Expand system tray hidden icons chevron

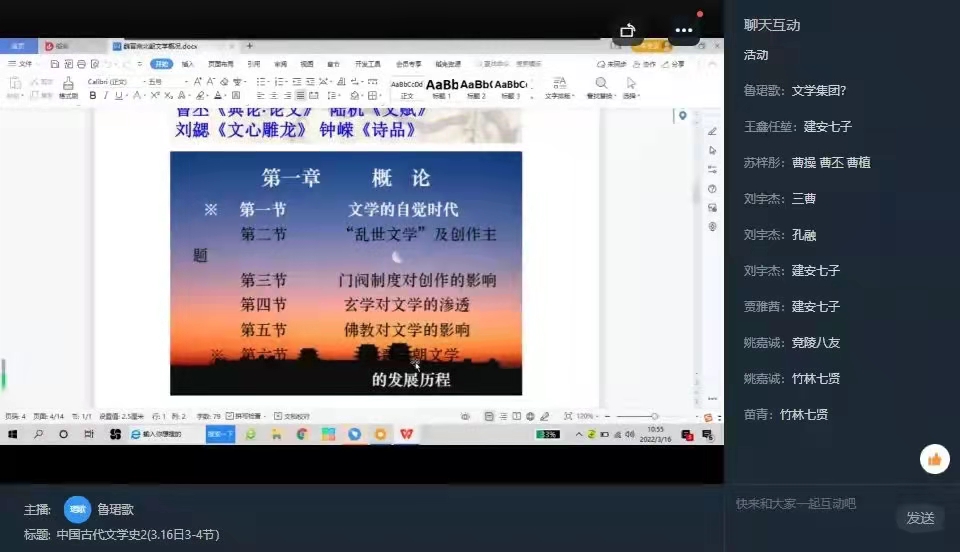[579, 434]
